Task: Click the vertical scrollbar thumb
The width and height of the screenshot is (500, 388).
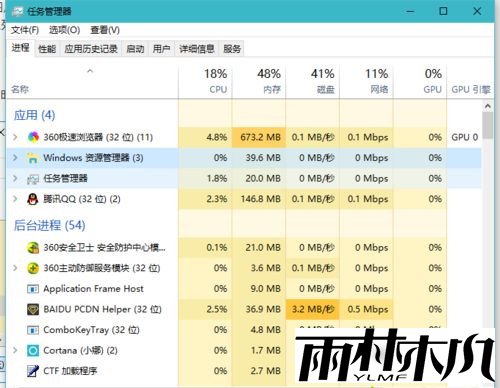Action: point(488,125)
